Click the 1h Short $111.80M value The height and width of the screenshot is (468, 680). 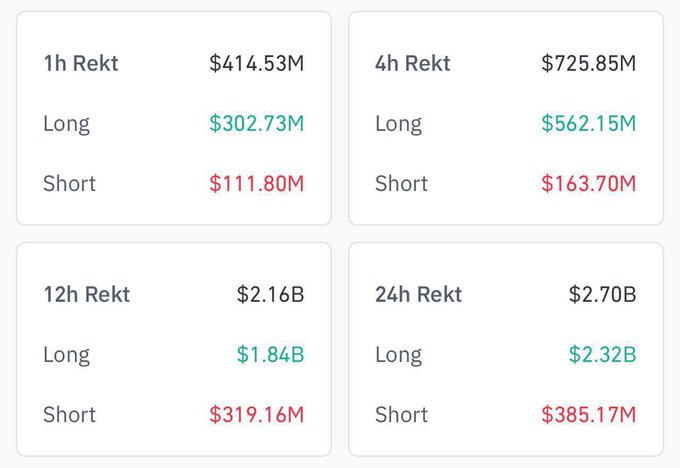click(256, 184)
